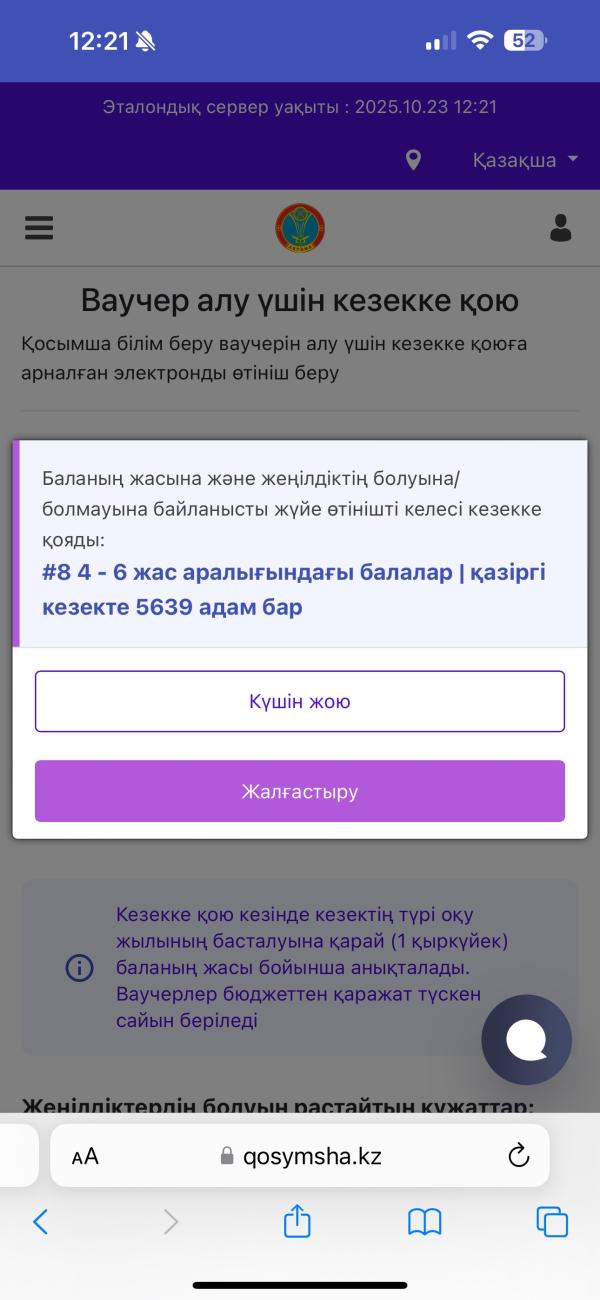Tap the info circle icon
Image resolution: width=600 pixels, height=1300 pixels.
coord(79,968)
